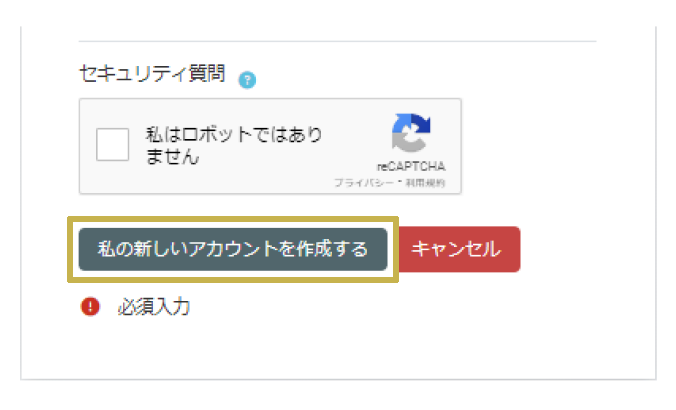Cancel account creation with red button
This screenshot has height=410, width=676.
(x=460, y=249)
